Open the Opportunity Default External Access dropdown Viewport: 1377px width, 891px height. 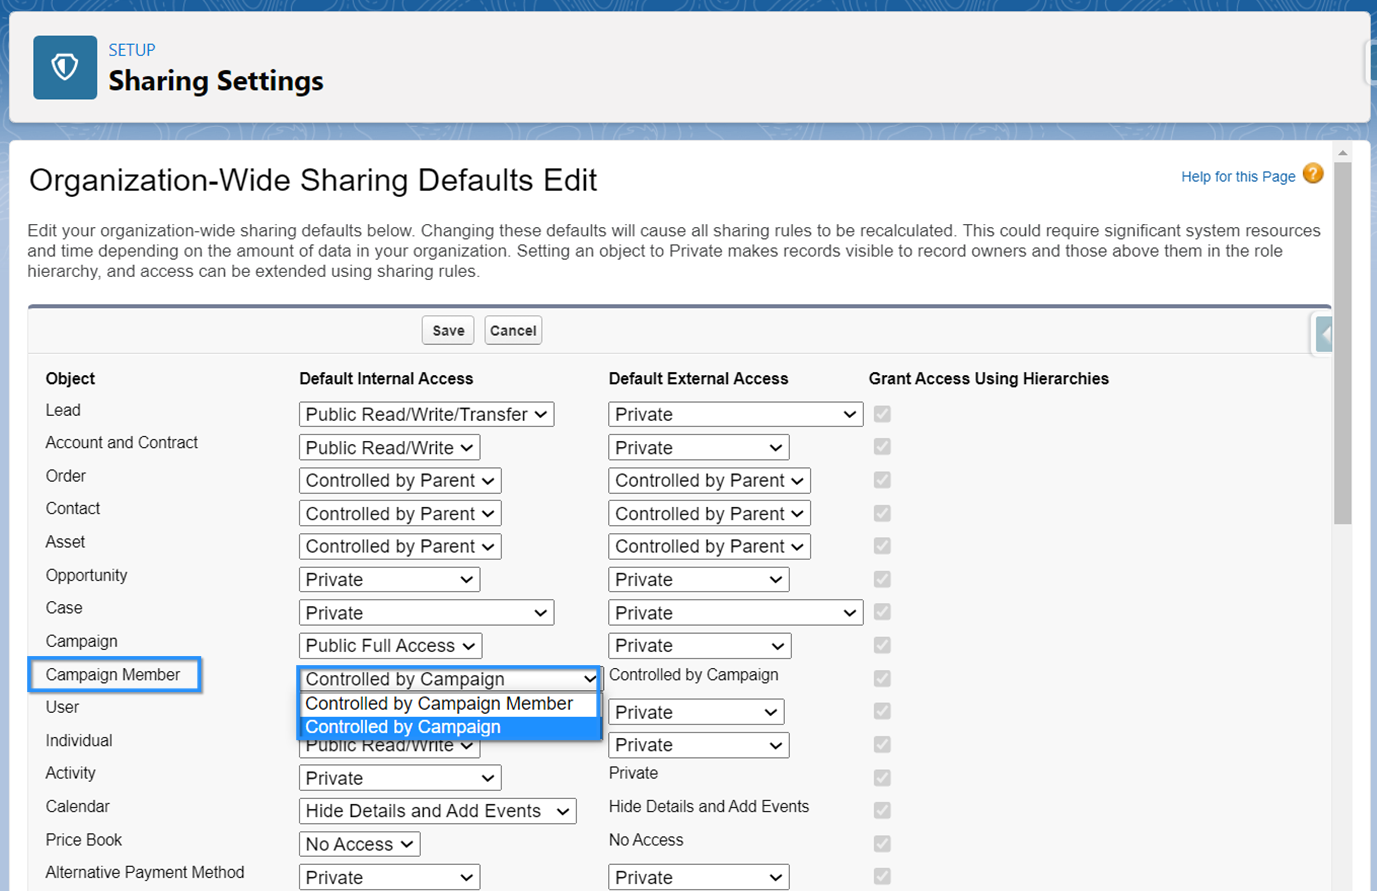(x=698, y=579)
